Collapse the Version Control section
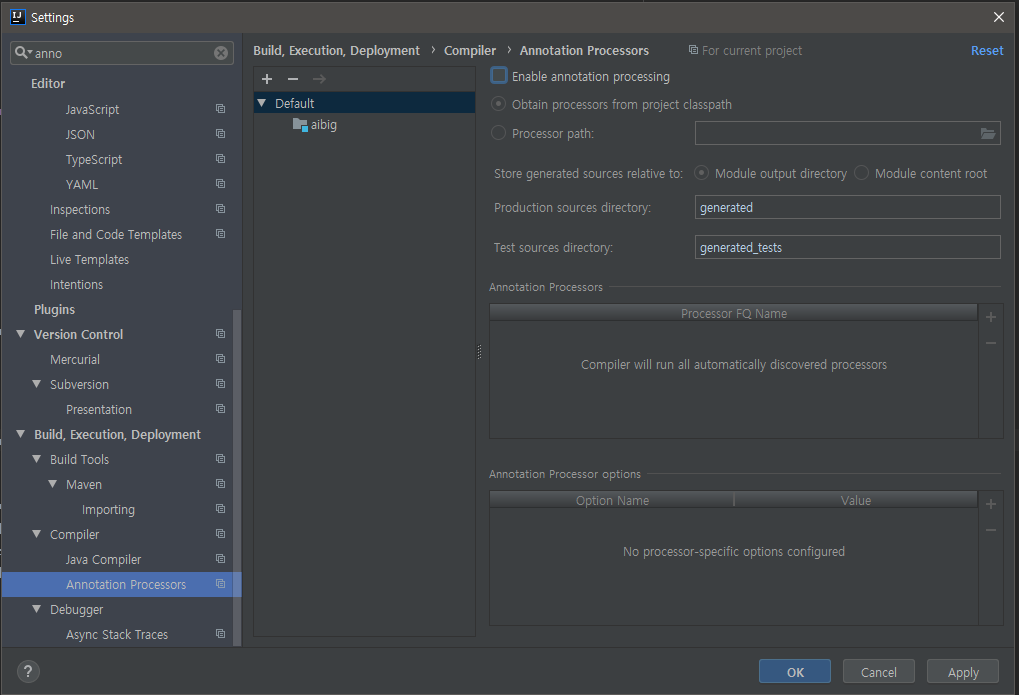 click(21, 334)
